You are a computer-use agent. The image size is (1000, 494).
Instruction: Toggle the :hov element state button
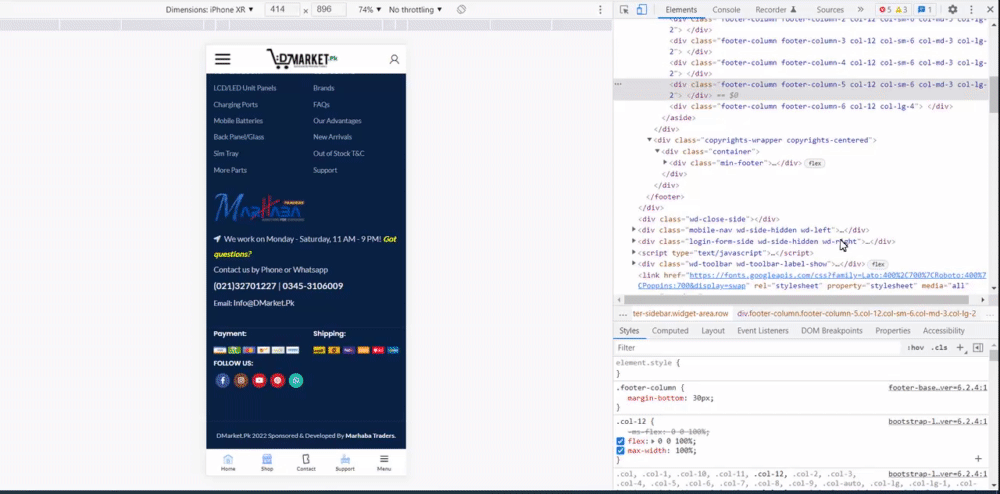click(916, 348)
